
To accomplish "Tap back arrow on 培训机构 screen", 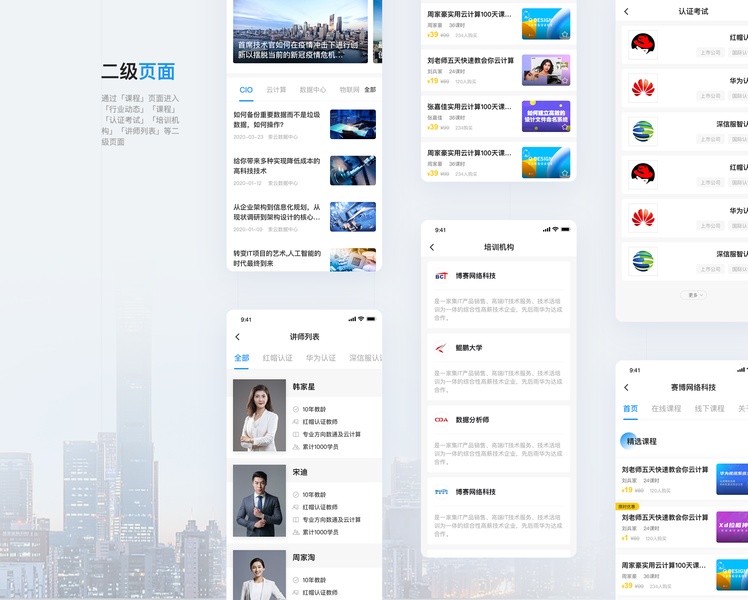I will coord(432,247).
